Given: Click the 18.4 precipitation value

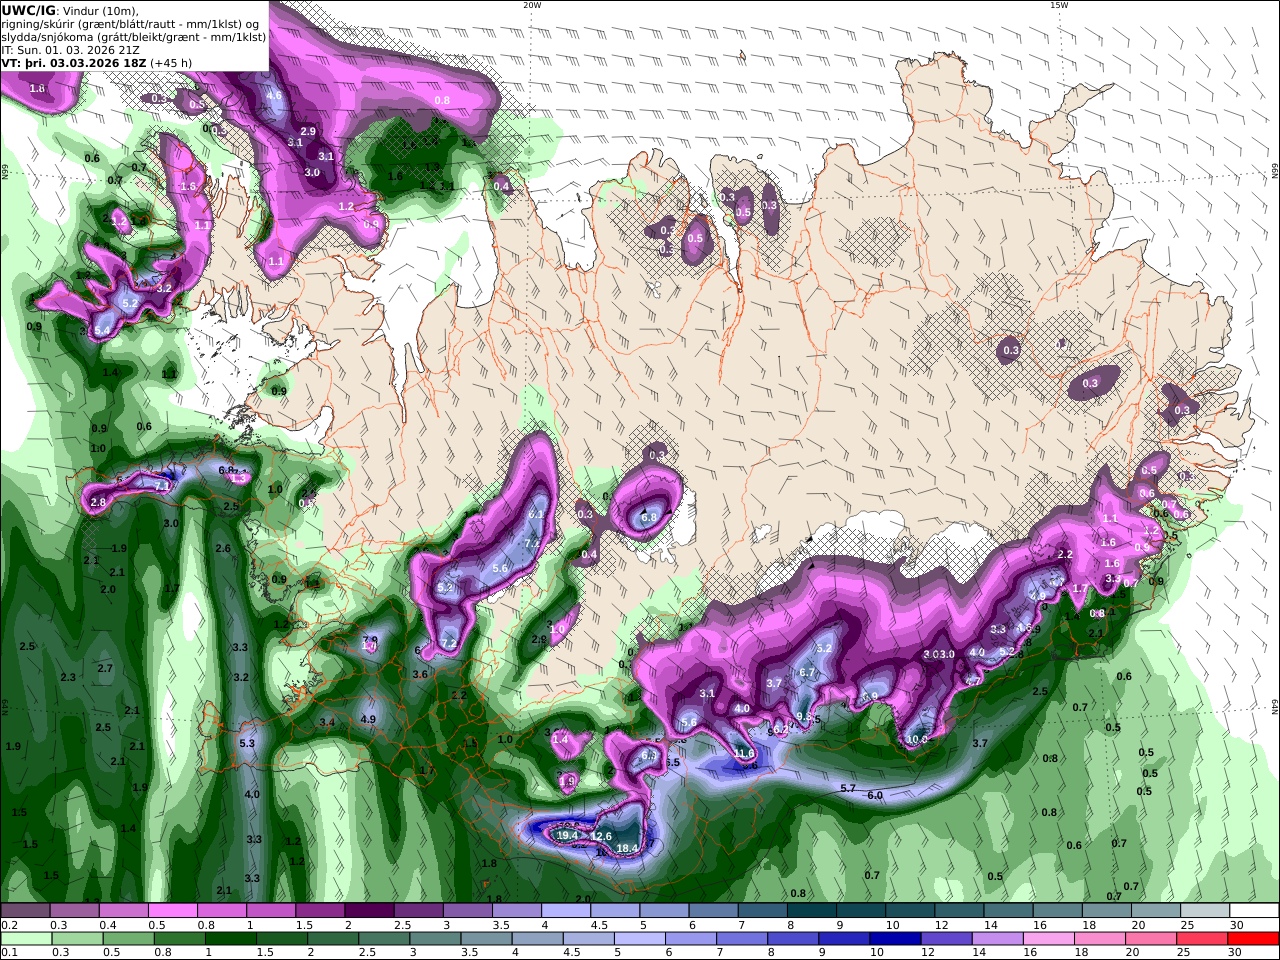Looking at the screenshot, I should click(x=627, y=848).
